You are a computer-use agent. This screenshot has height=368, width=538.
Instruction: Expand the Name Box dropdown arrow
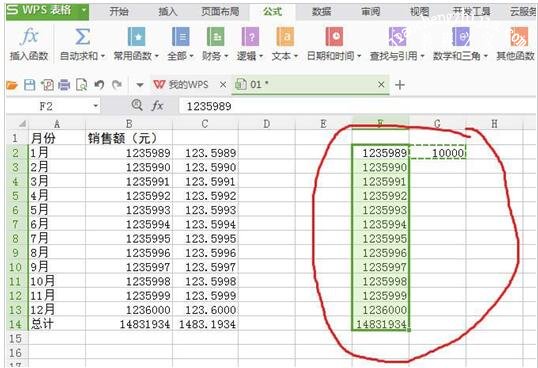96,106
